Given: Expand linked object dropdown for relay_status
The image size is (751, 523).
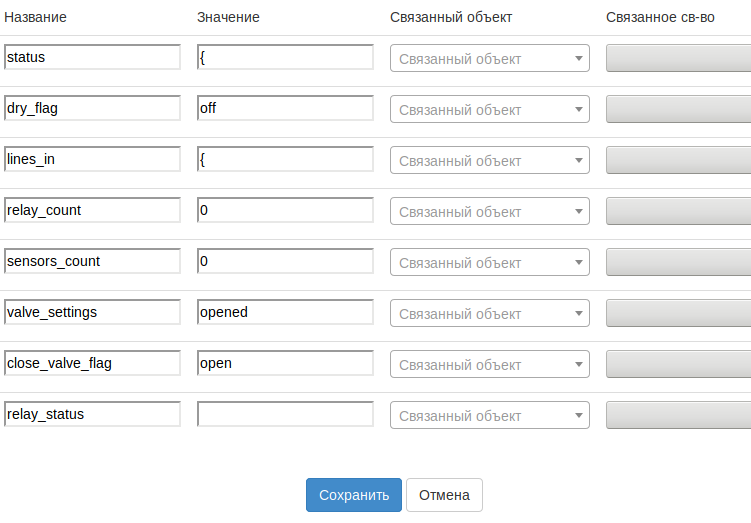Looking at the screenshot, I should pos(489,416).
